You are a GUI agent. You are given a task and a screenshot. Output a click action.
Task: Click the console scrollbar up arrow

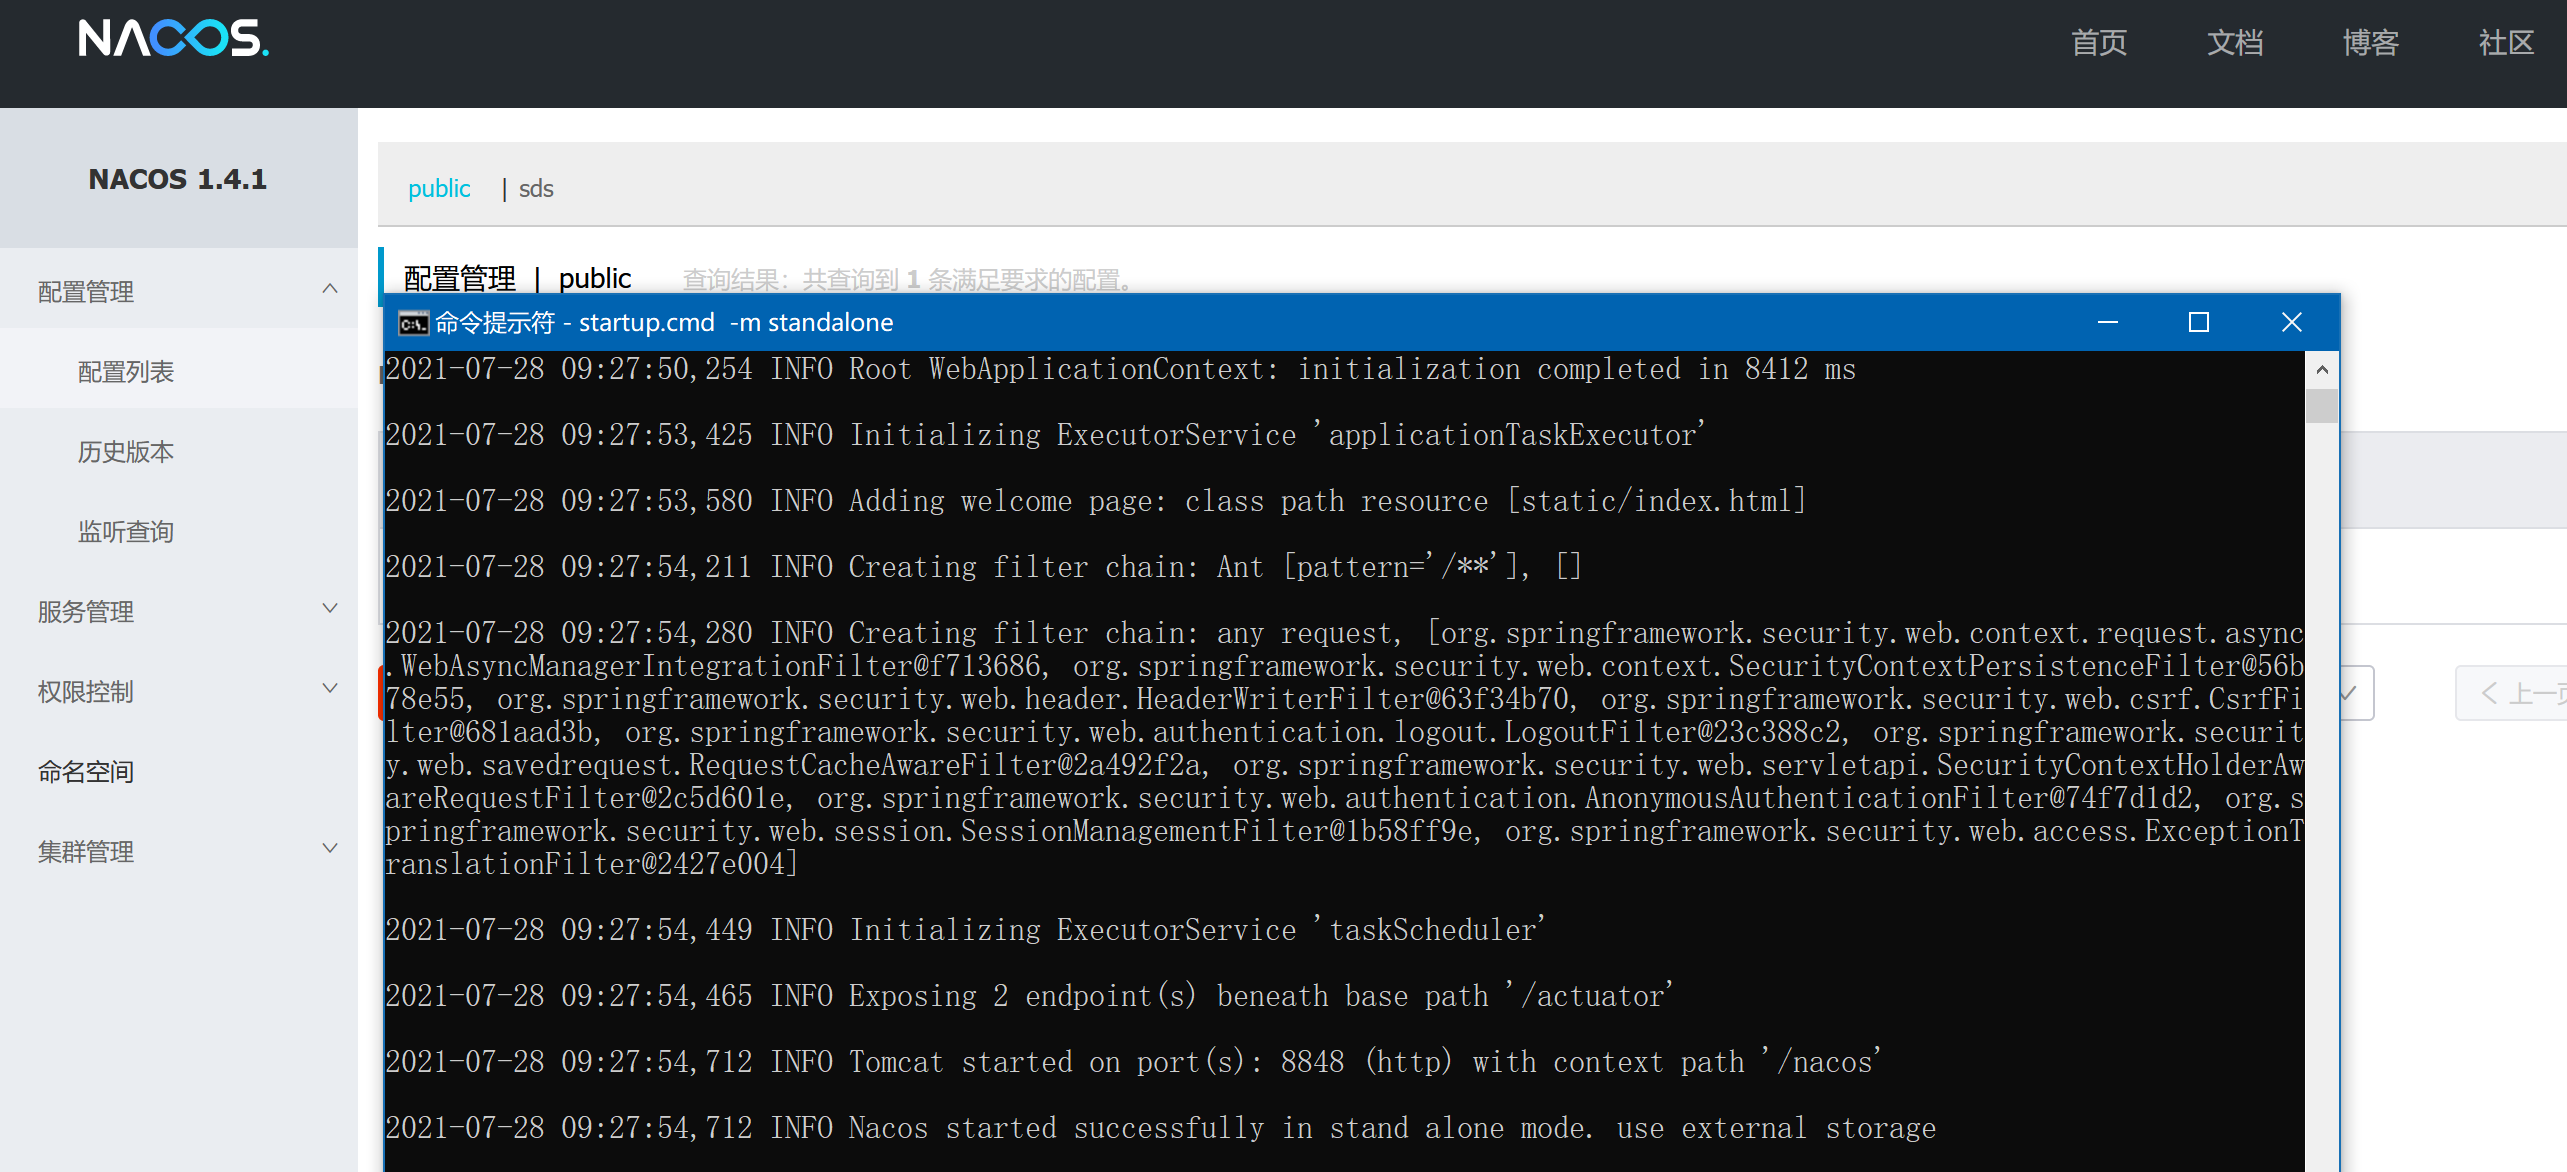[x=2322, y=370]
